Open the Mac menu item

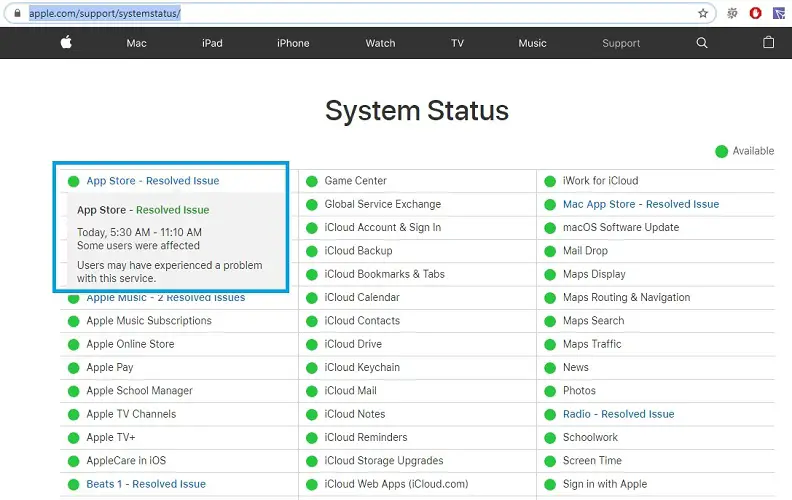(136, 43)
